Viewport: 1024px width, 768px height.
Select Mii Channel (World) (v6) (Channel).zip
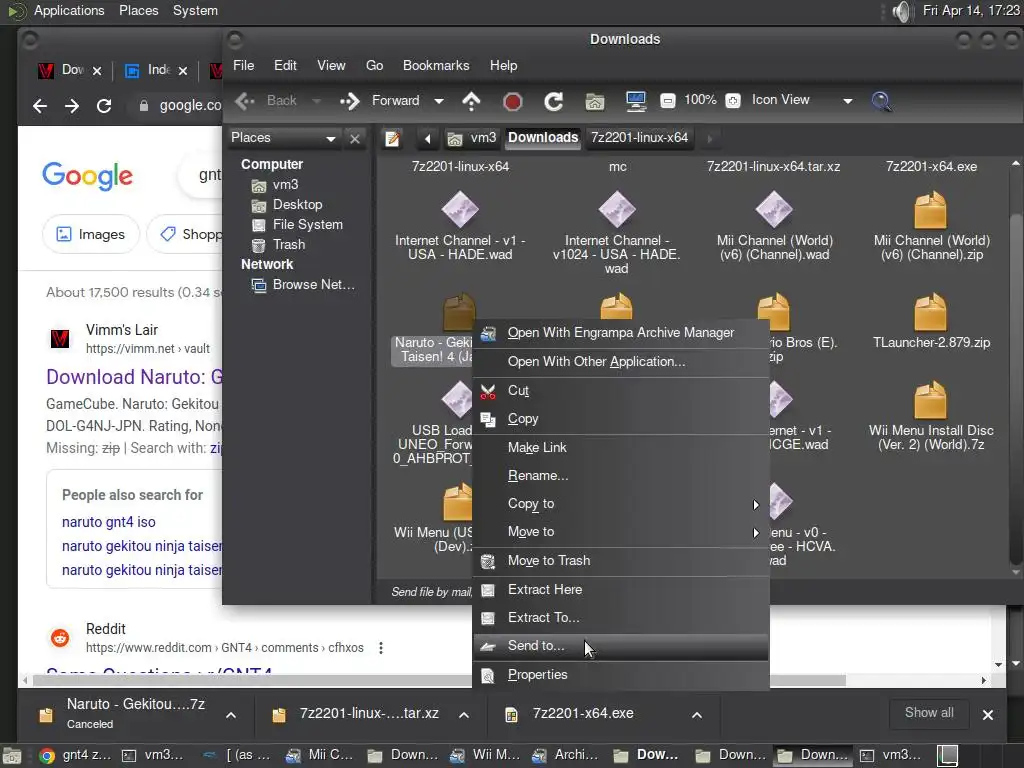(931, 226)
